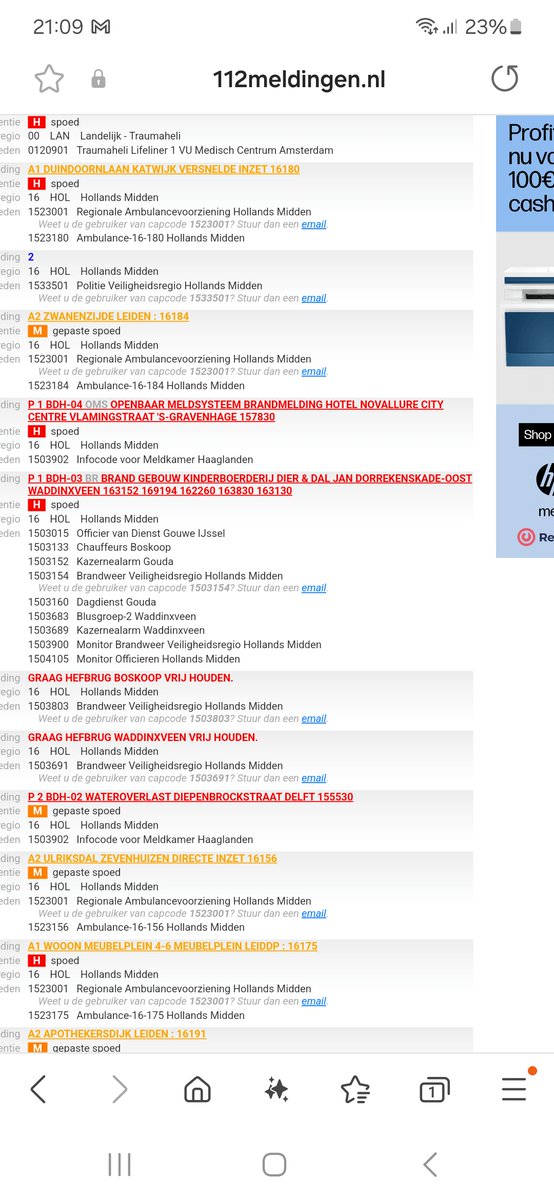
Task: Tap the HP logo in the advertisement
Action: point(544,480)
